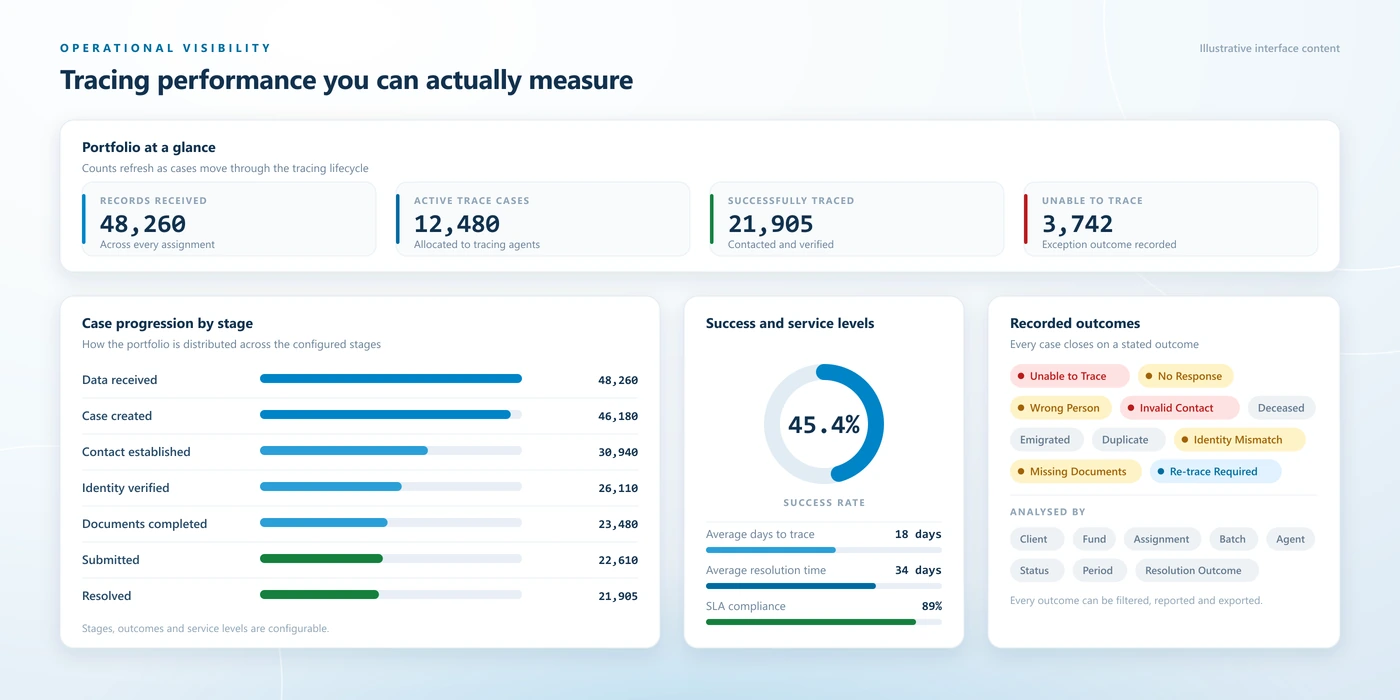The width and height of the screenshot is (1400, 700).
Task: Click the Average resolution time bar
Action: point(824,586)
